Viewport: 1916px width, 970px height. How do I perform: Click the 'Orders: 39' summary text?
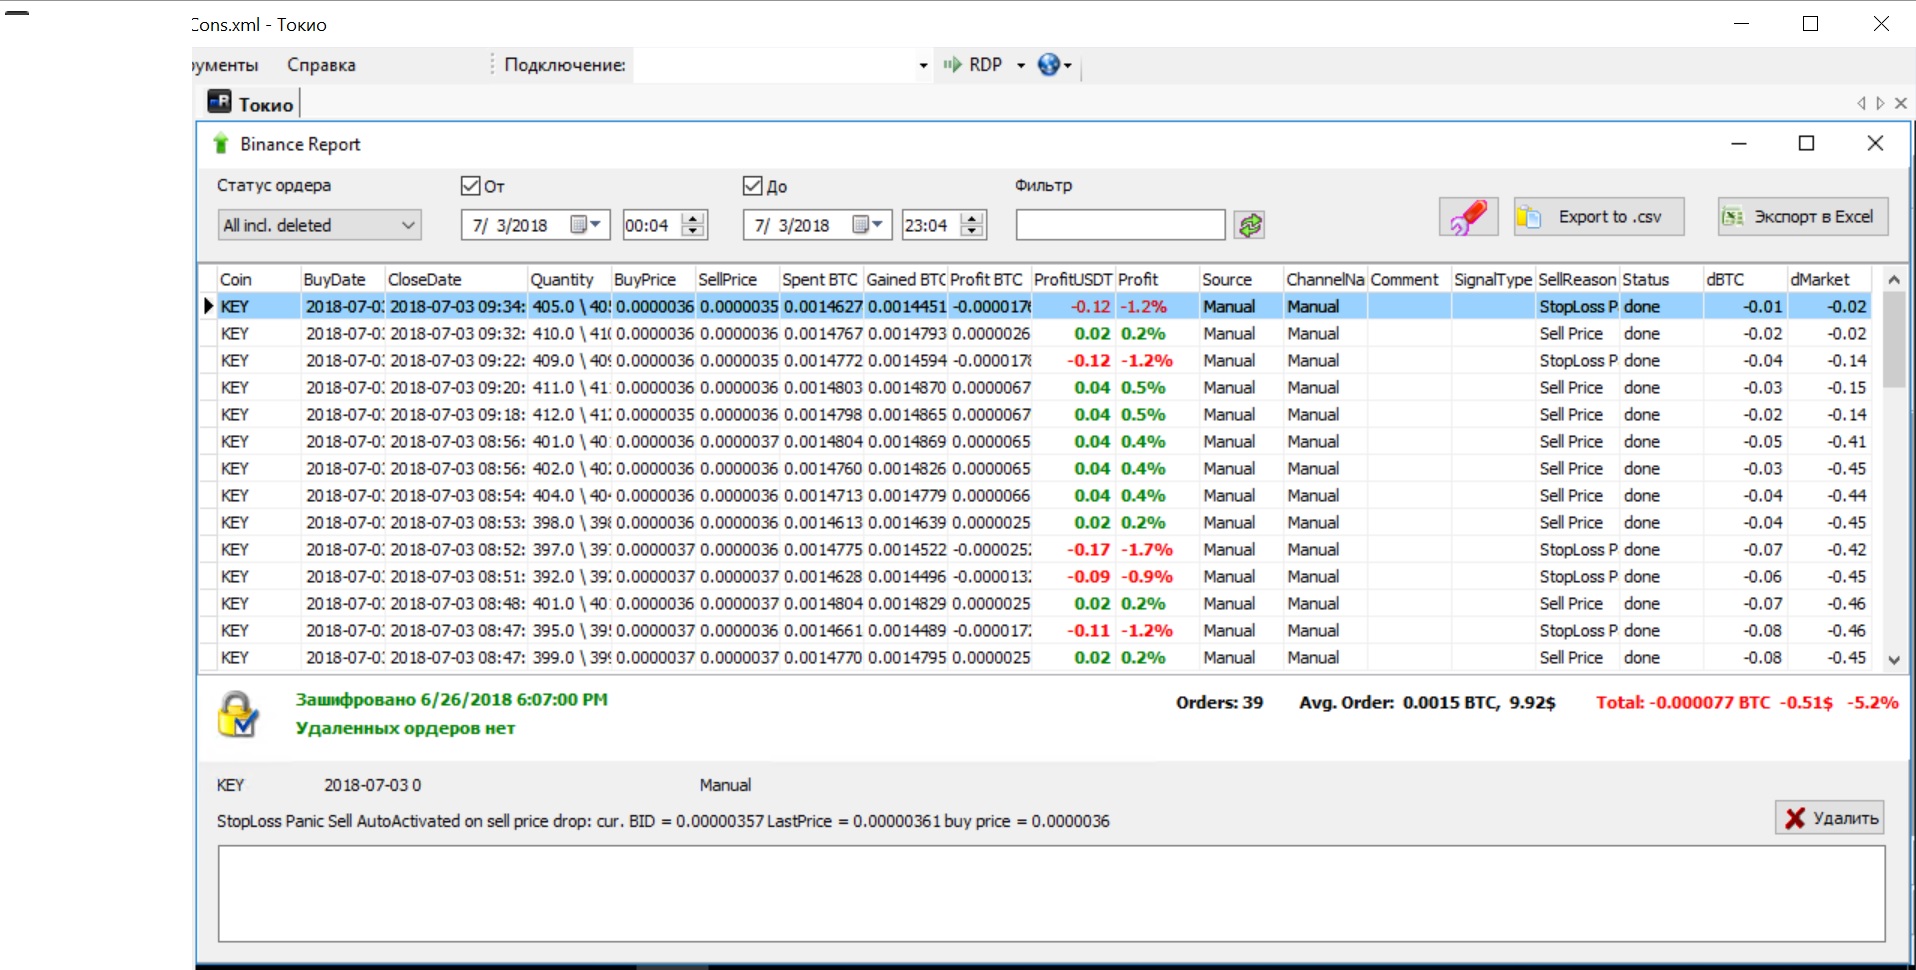pyautogui.click(x=1219, y=703)
